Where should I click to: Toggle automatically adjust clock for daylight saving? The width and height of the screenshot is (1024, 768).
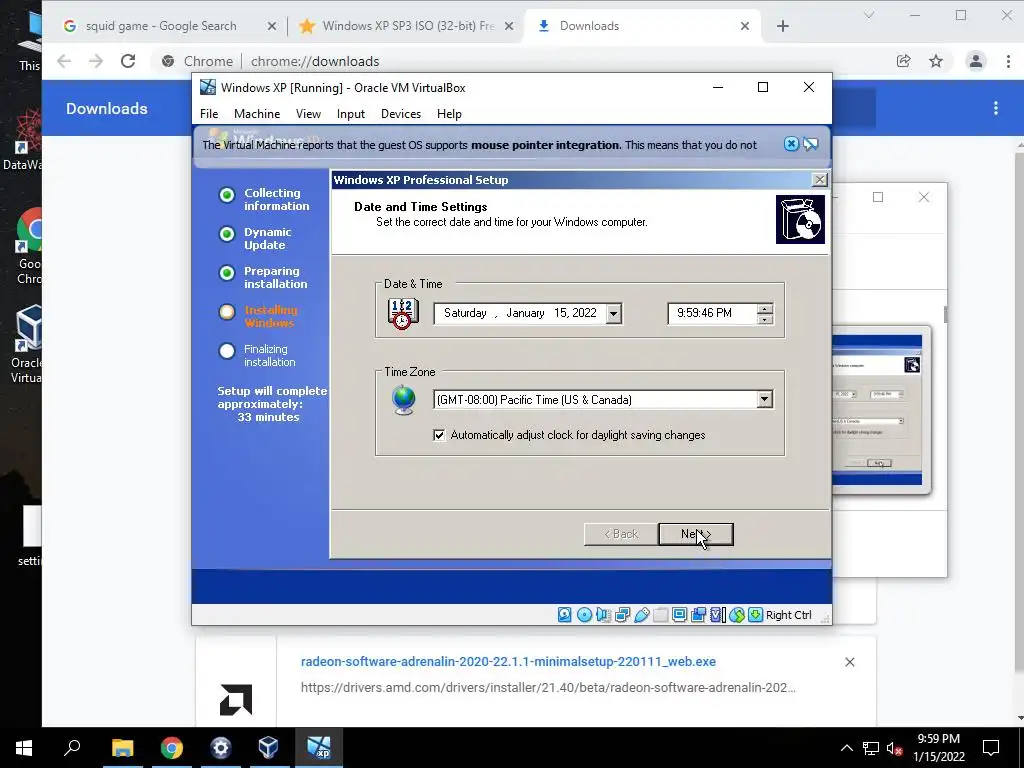point(440,435)
